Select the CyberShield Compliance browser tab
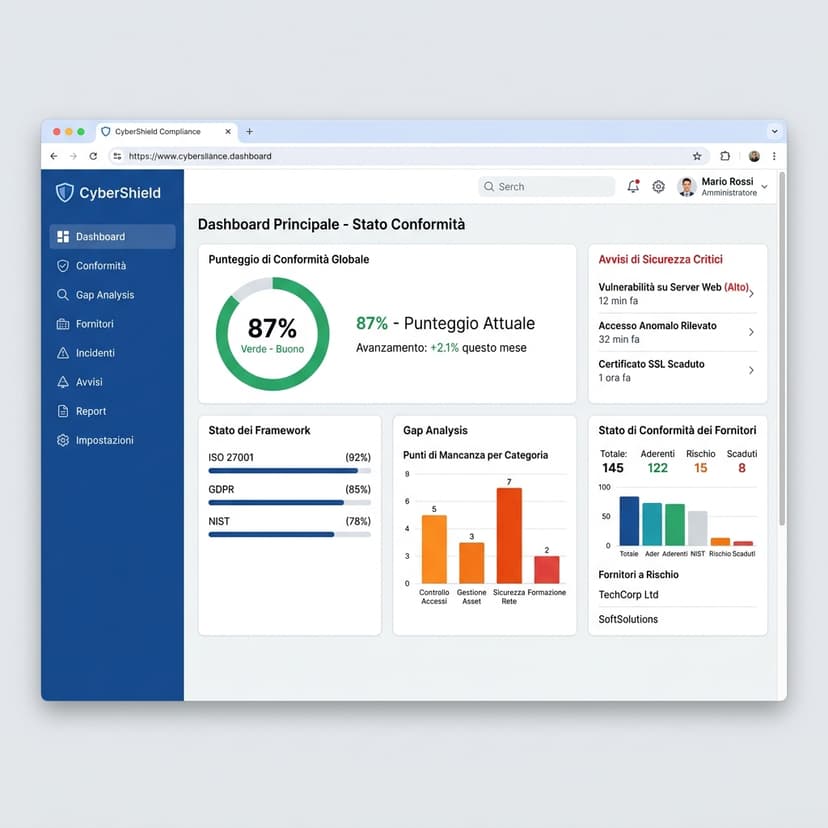 [166, 131]
